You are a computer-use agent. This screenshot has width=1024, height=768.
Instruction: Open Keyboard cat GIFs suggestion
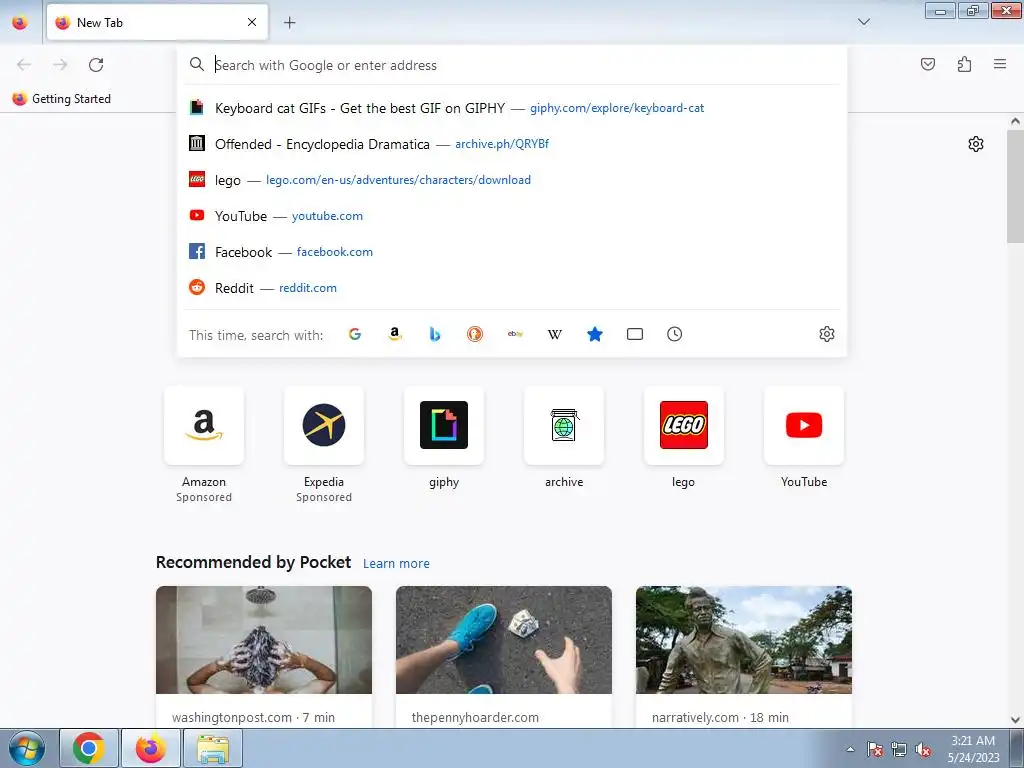coord(512,108)
